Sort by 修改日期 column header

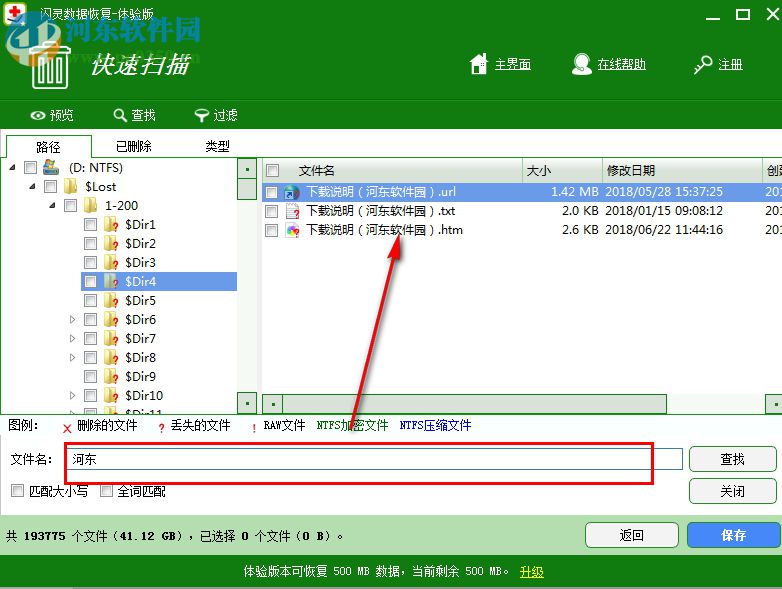point(682,171)
